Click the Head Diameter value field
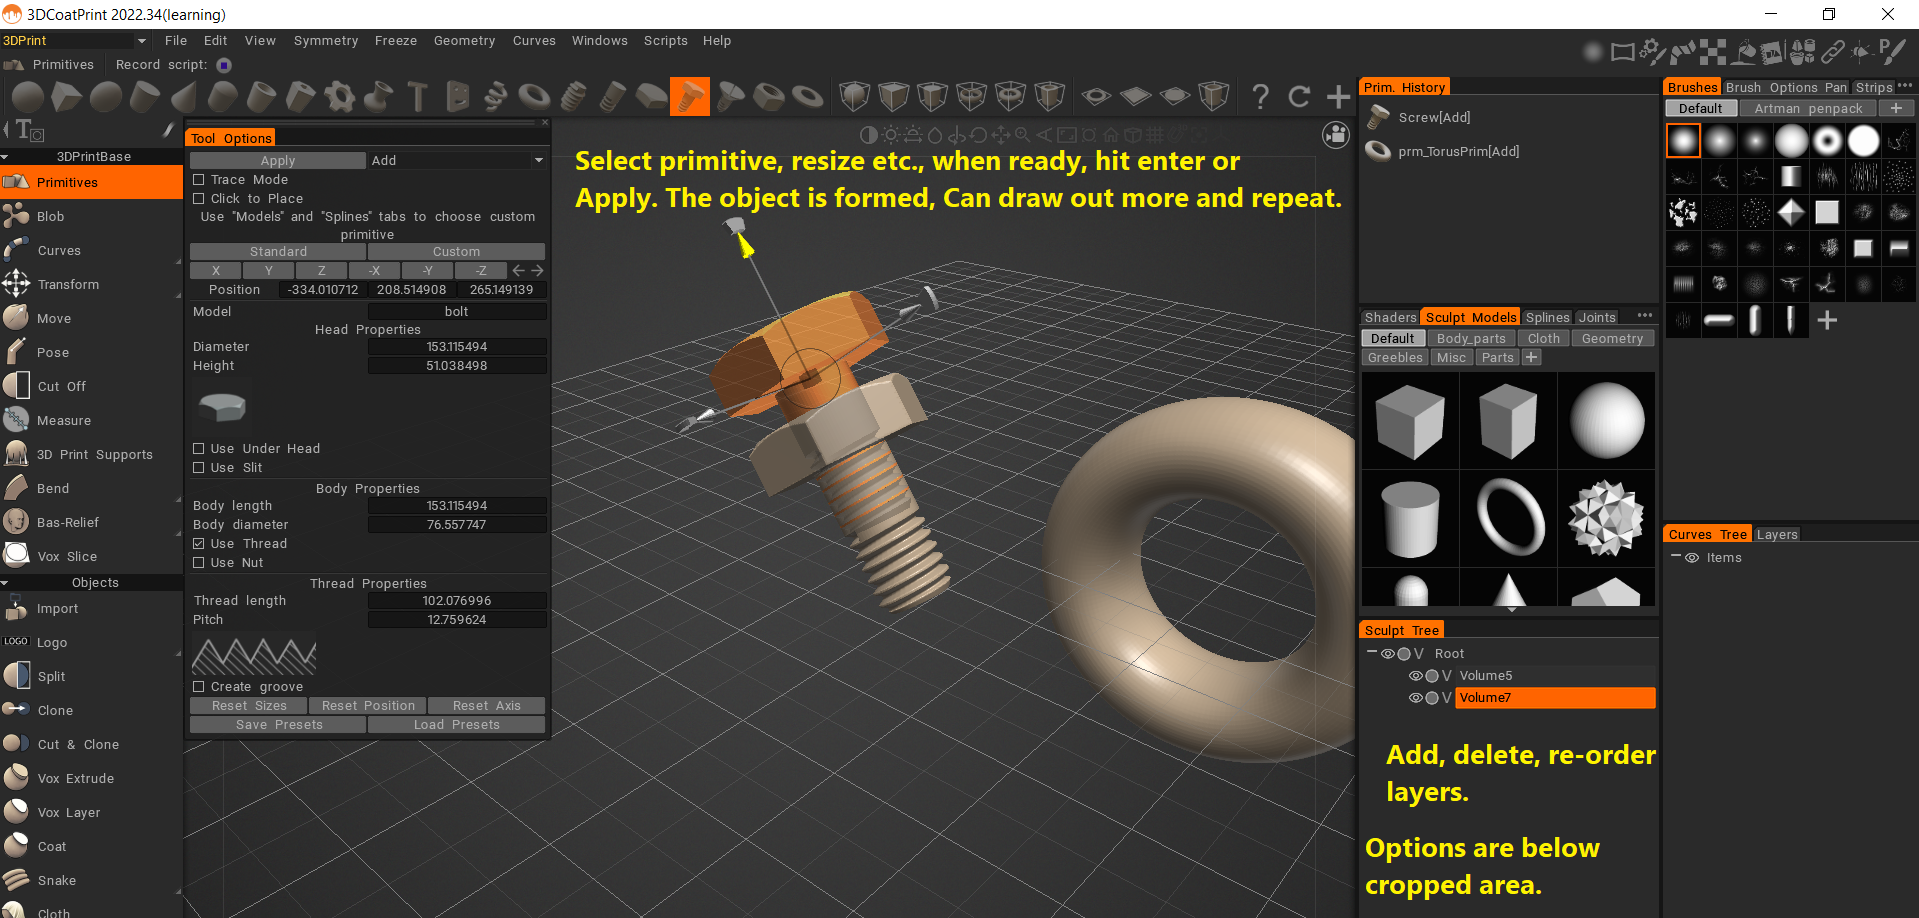The image size is (1919, 918). click(457, 347)
